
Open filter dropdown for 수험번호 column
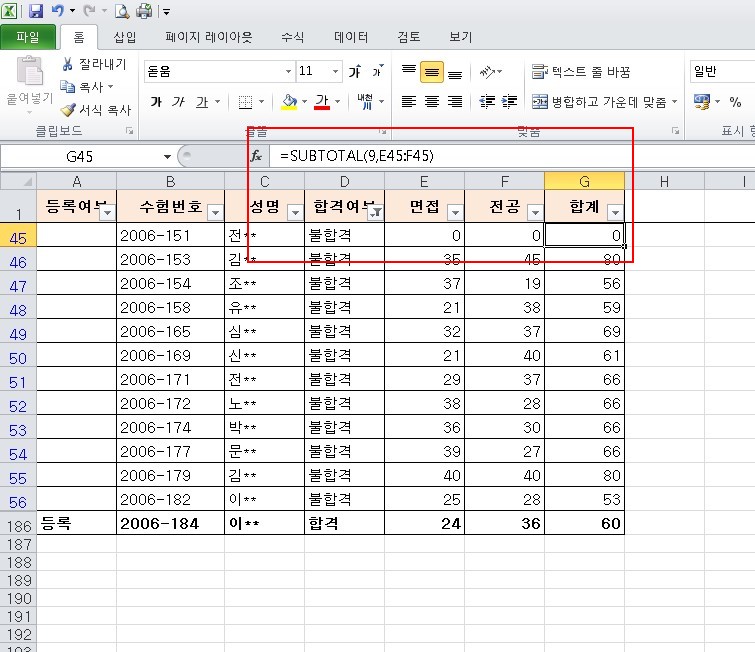pos(215,212)
